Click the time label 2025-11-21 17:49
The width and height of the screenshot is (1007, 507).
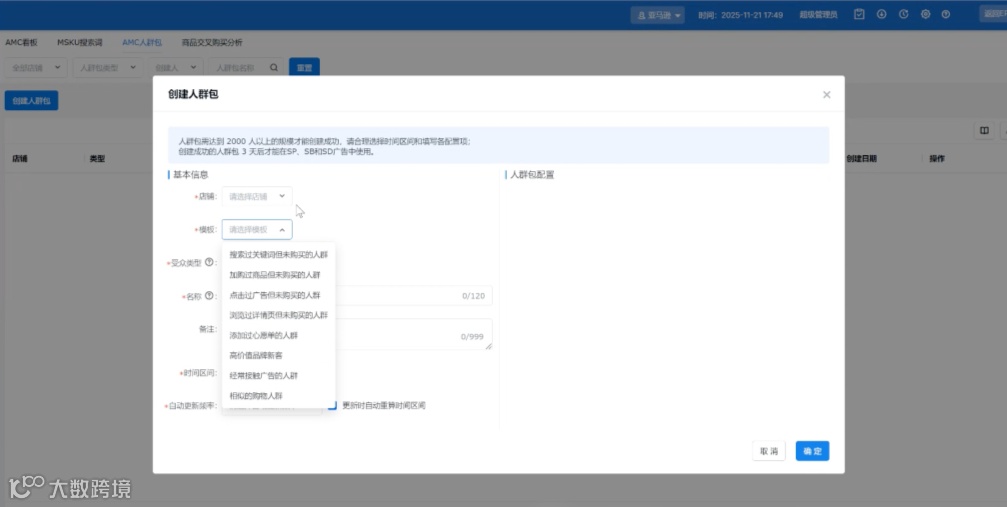[x=740, y=15]
